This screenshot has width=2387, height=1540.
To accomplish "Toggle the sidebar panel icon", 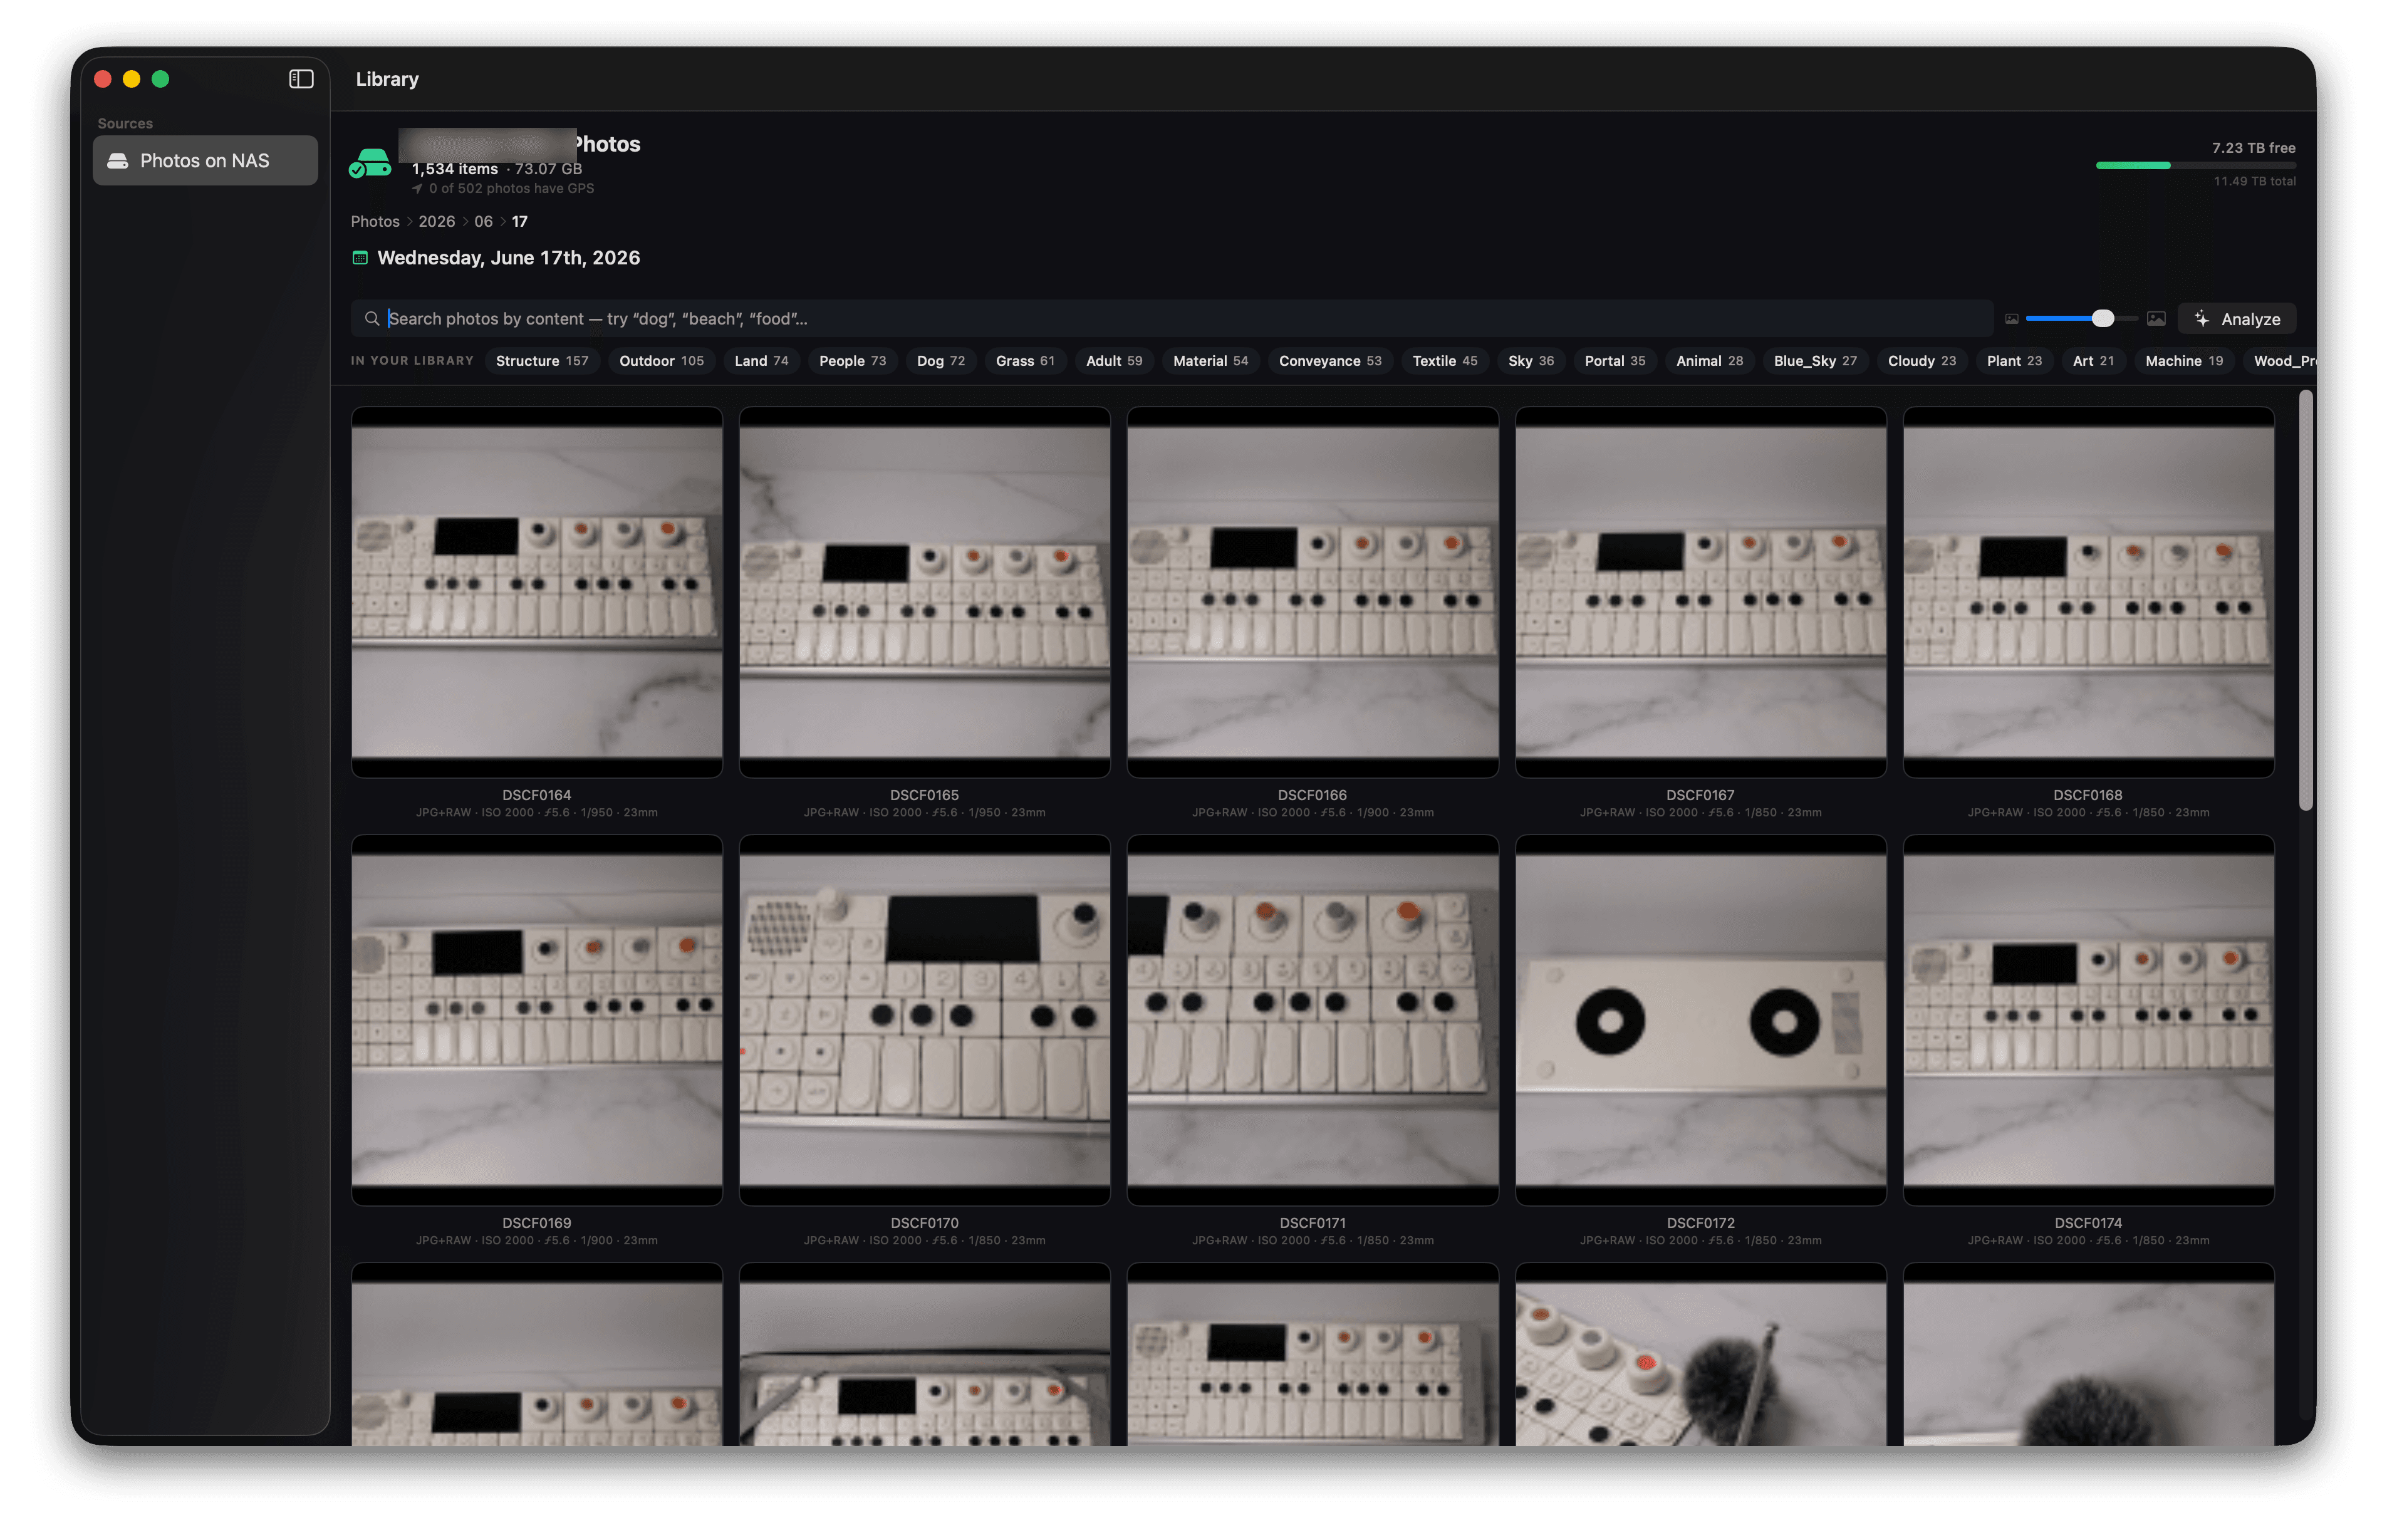I will coord(301,79).
